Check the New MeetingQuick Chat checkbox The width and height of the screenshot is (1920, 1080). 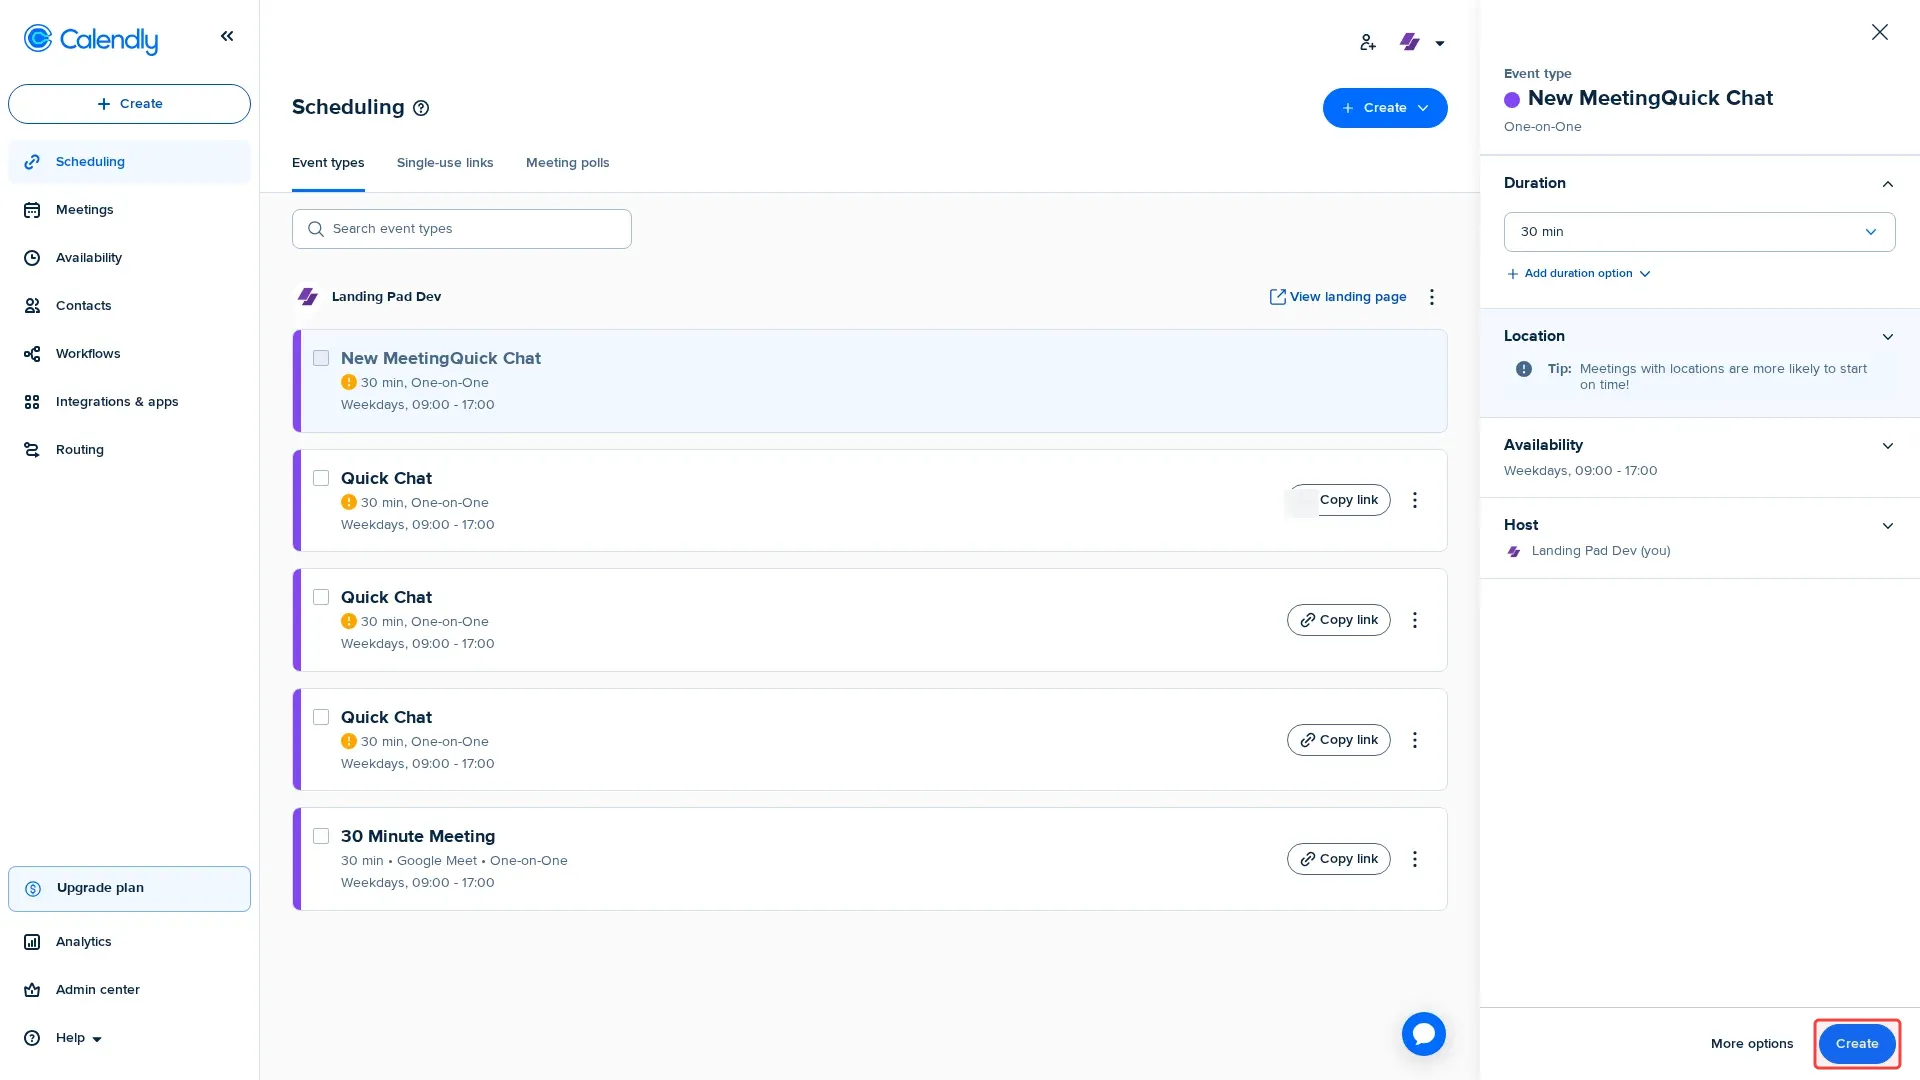[x=321, y=357]
